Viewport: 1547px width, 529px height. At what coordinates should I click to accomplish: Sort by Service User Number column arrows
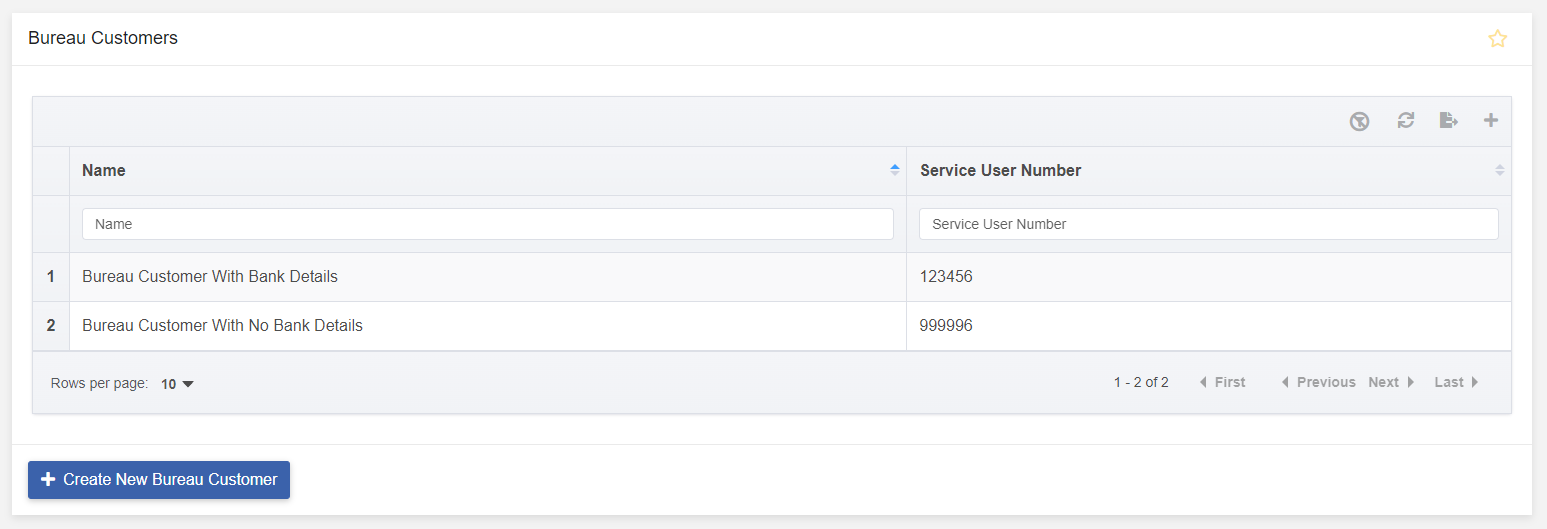click(x=1500, y=170)
